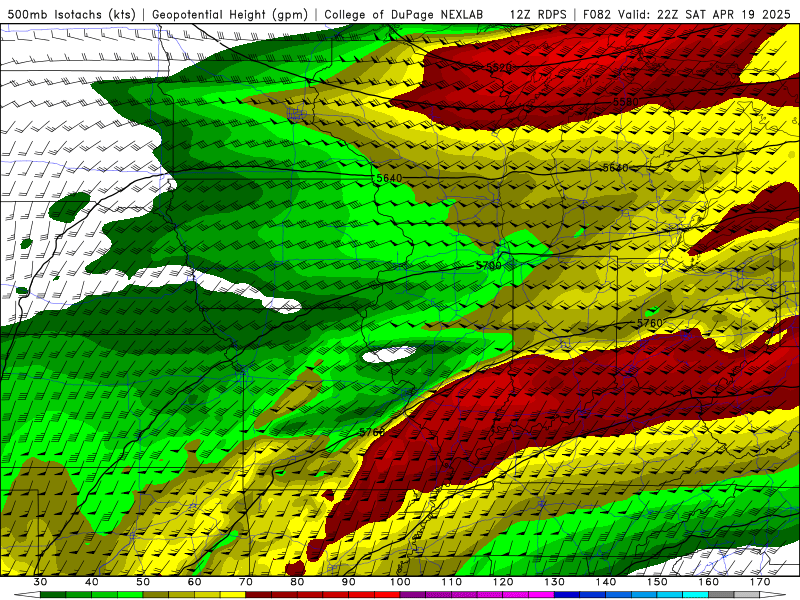The image size is (800, 600).
Task: Click the 5580 height contour label
Action: tap(626, 102)
